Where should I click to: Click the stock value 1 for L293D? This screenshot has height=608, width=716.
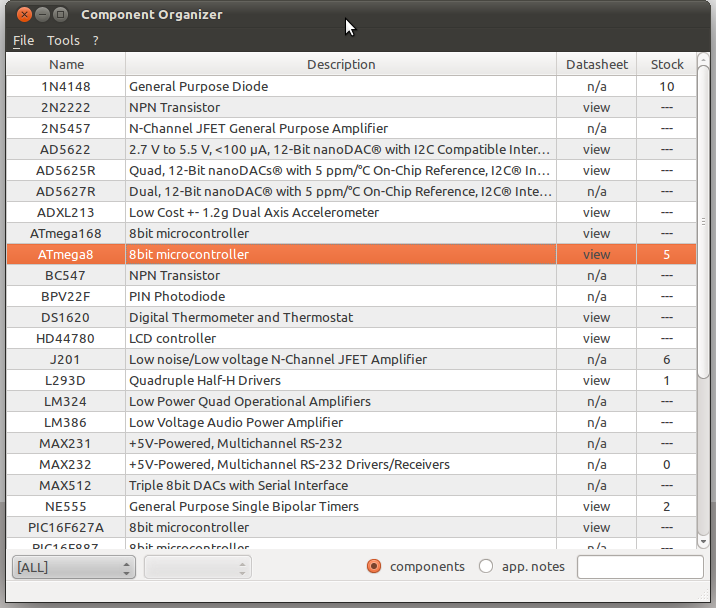[x=667, y=381]
